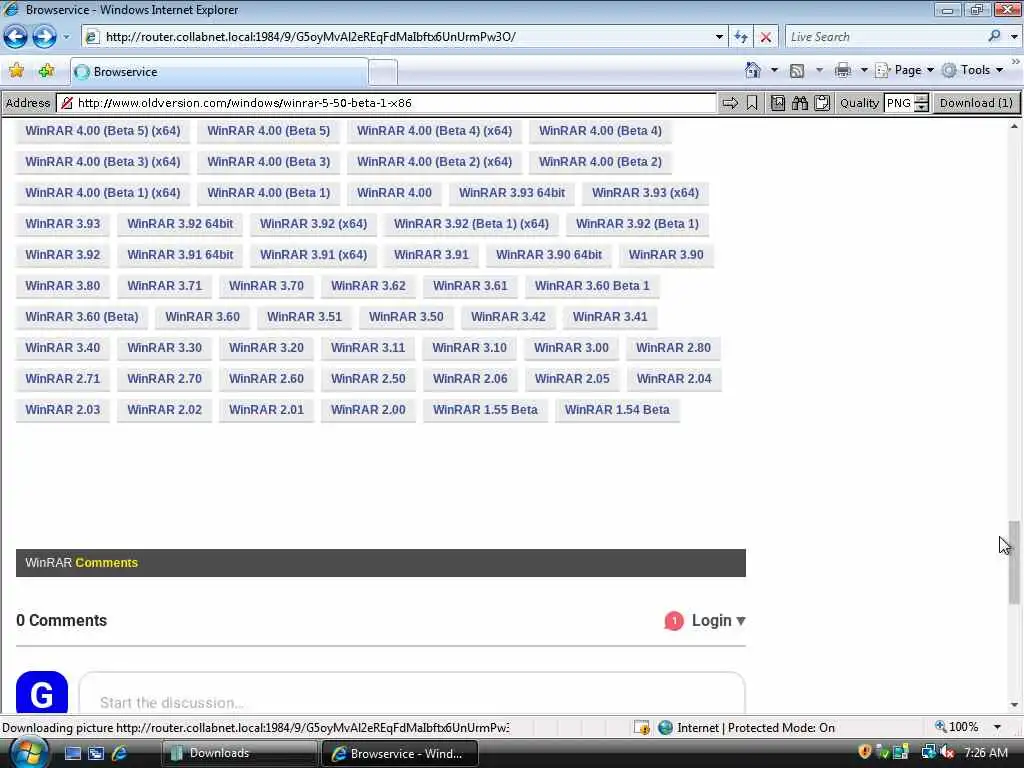Step the Quality PNG selector up
1024x768 pixels.
click(921, 99)
